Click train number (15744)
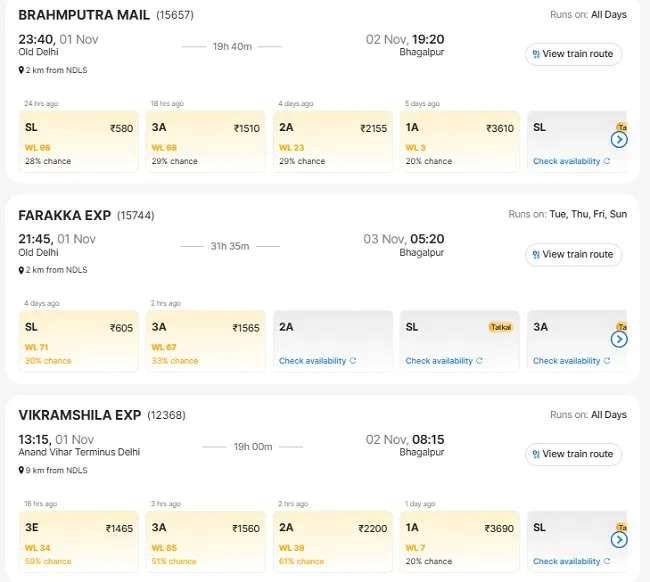The height and width of the screenshot is (582, 650). 136,216
